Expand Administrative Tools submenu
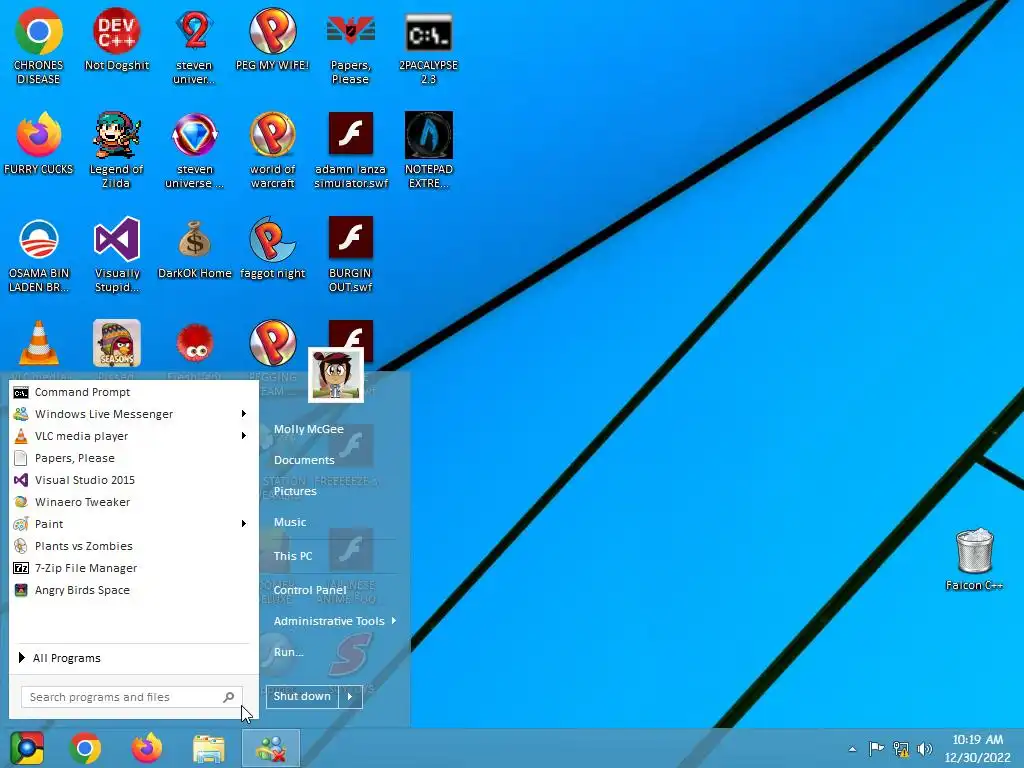1024x768 pixels. click(334, 621)
